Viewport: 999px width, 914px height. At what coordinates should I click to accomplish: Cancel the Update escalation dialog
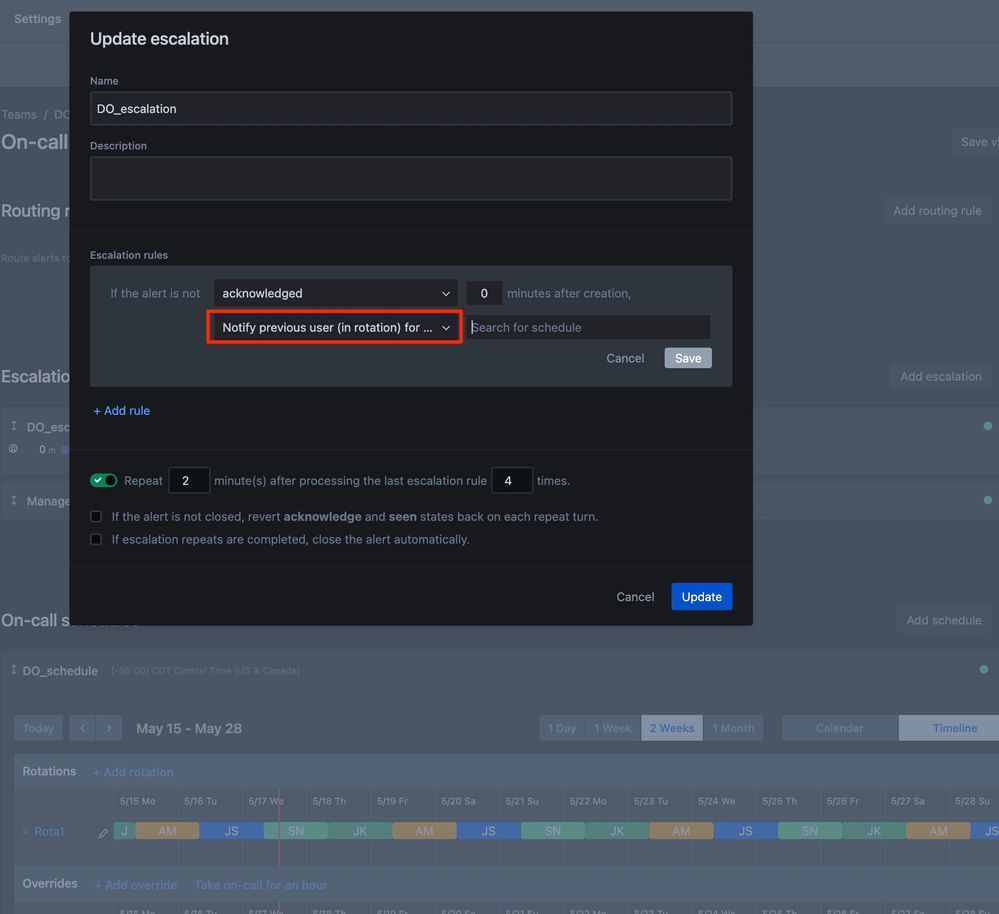tap(635, 597)
